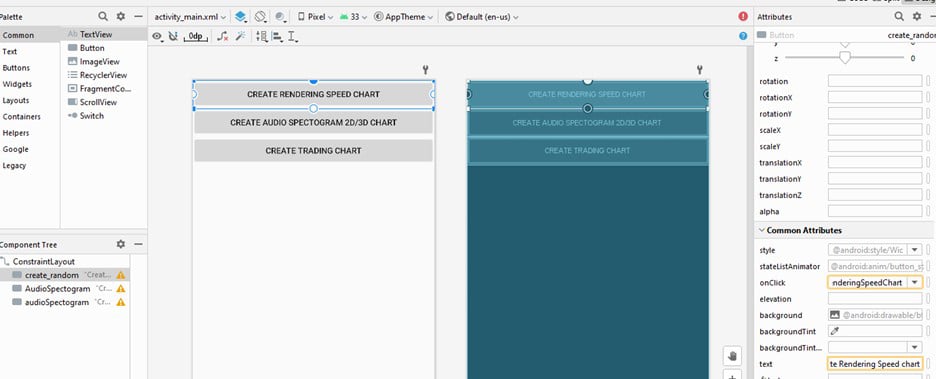Open the Align tool icon
Image resolution: width=936 pixels, height=379 pixels.
click(x=277, y=36)
